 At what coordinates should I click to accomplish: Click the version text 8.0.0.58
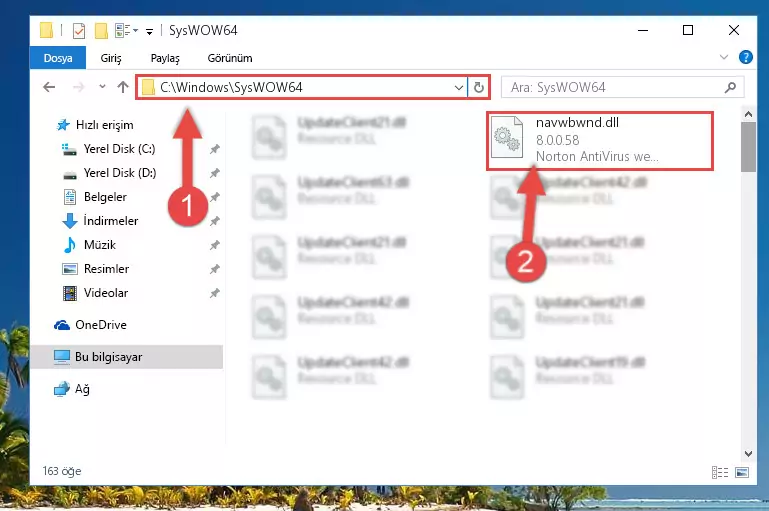coord(557,140)
